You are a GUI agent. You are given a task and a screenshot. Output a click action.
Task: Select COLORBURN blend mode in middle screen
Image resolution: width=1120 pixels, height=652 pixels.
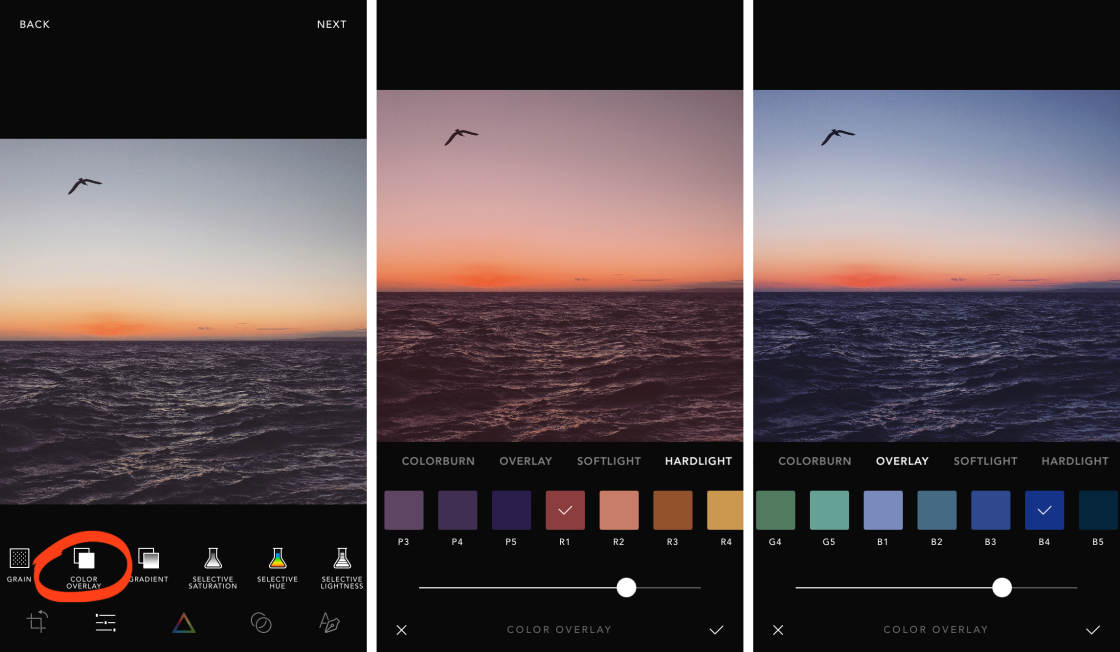pyautogui.click(x=438, y=461)
